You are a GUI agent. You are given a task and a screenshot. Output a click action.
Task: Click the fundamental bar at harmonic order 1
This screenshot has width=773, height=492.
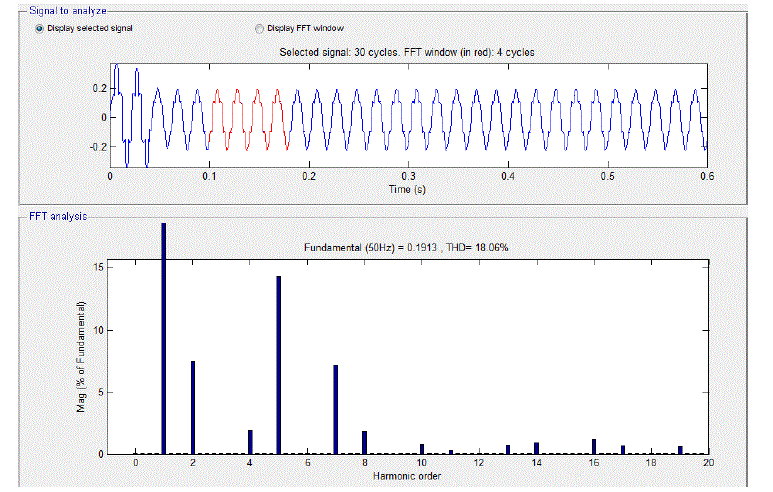pyautogui.click(x=164, y=338)
